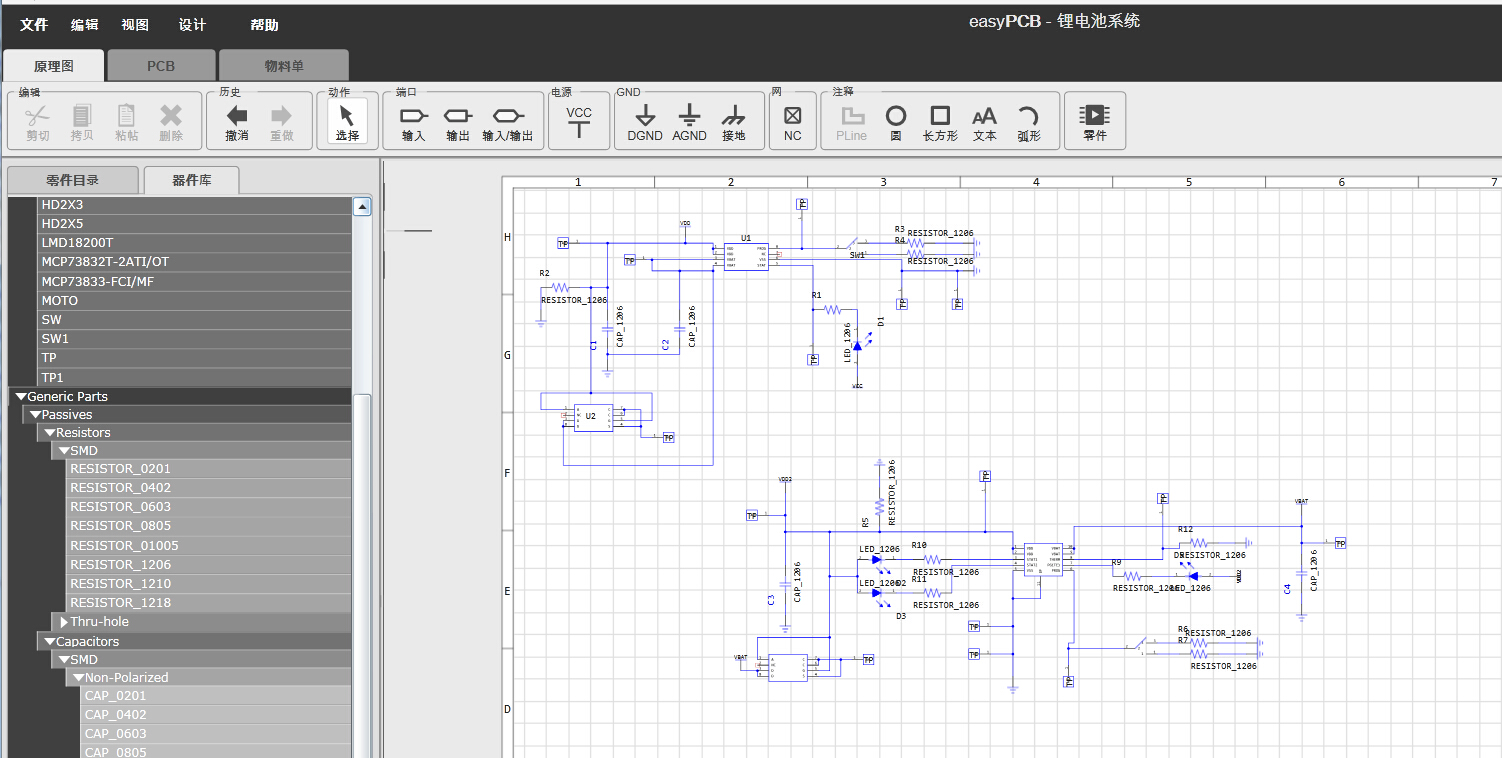Click the library list scroll-up arrow
This screenshot has height=758, width=1502.
point(363,206)
